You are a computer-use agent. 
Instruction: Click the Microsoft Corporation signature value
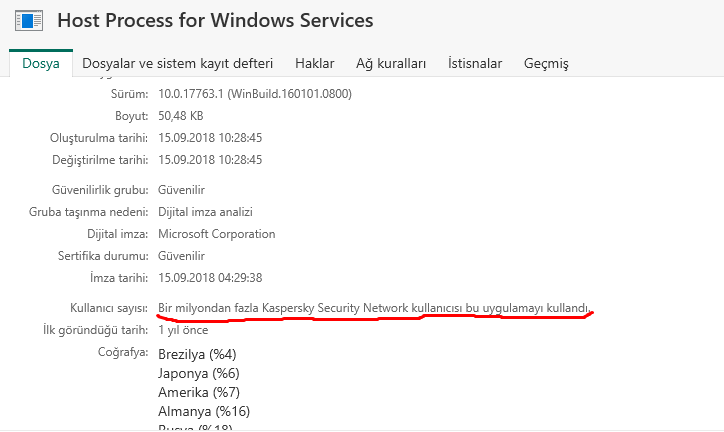[x=216, y=234]
